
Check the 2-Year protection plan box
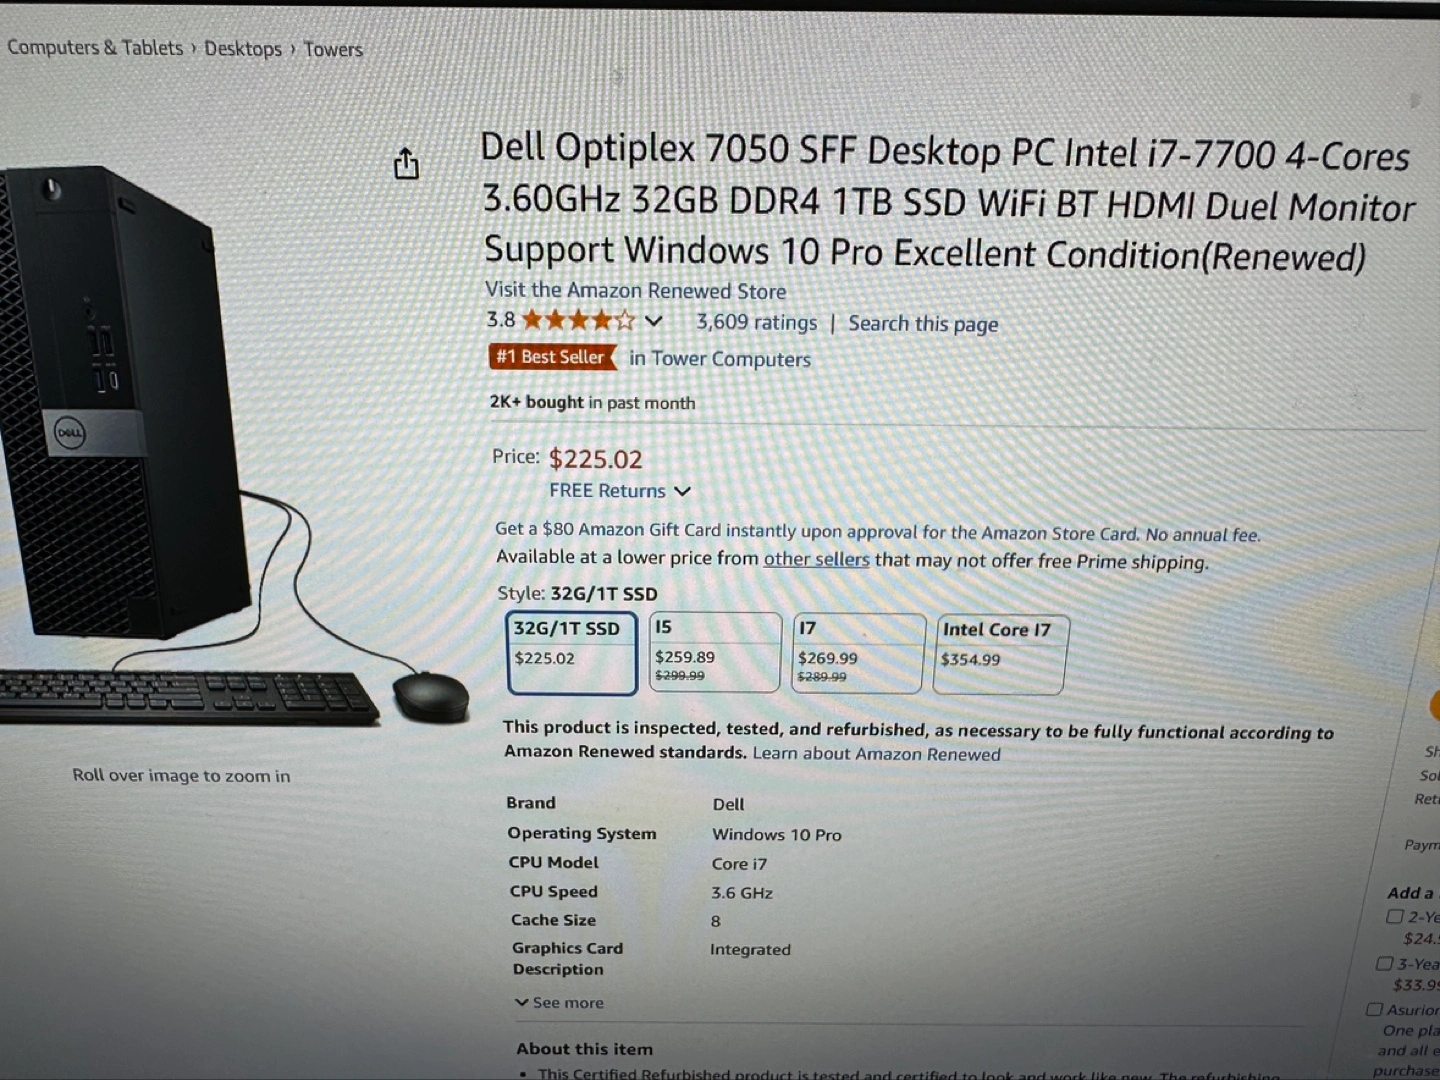coord(1394,916)
